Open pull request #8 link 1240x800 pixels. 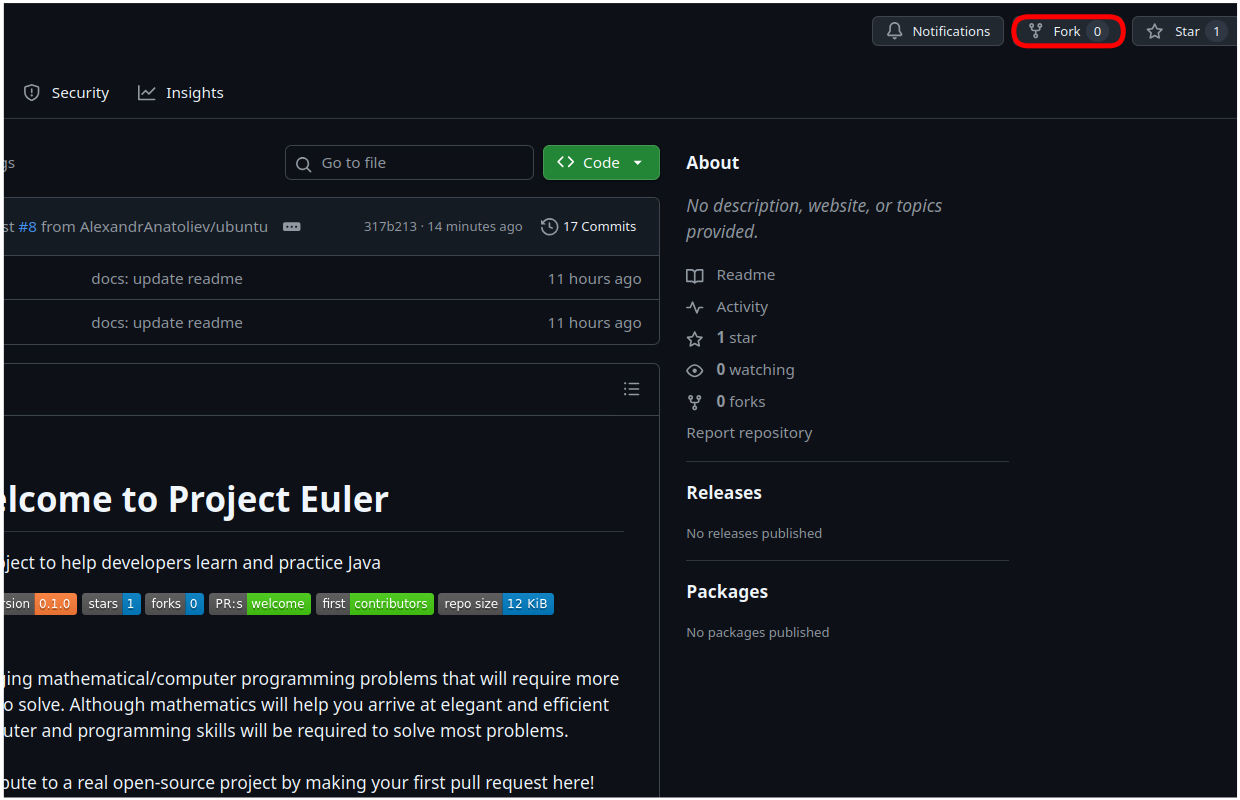click(x=27, y=227)
